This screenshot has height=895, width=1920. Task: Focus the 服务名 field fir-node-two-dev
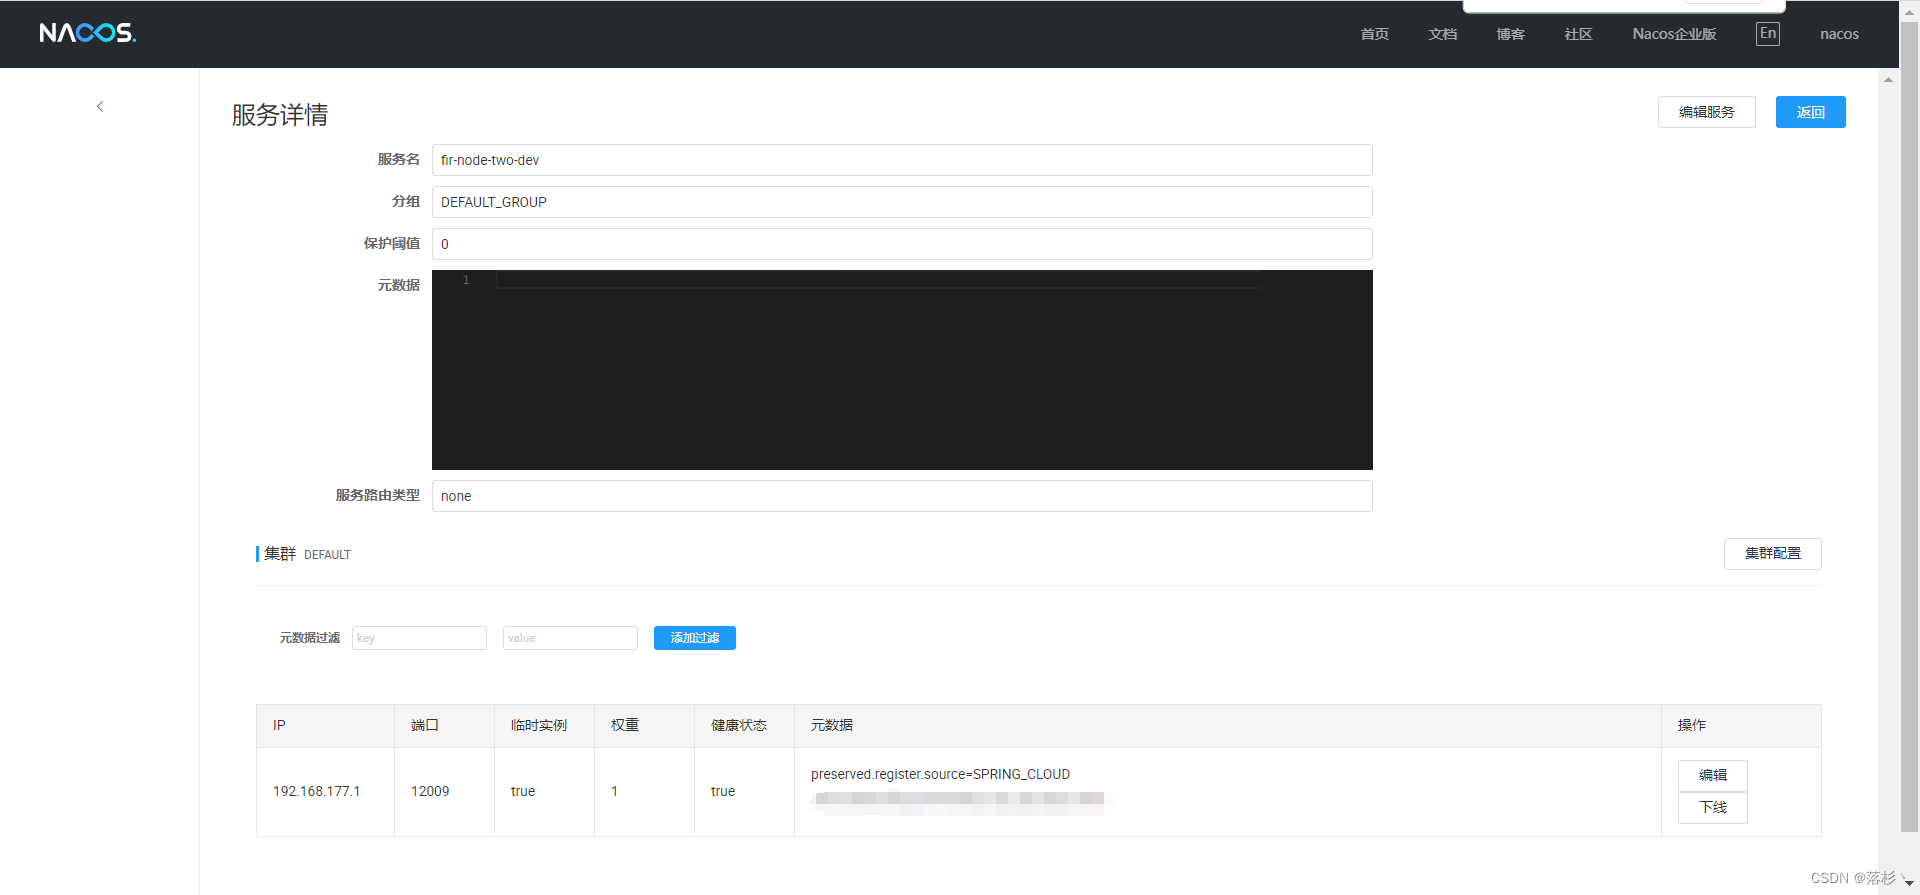click(x=902, y=160)
